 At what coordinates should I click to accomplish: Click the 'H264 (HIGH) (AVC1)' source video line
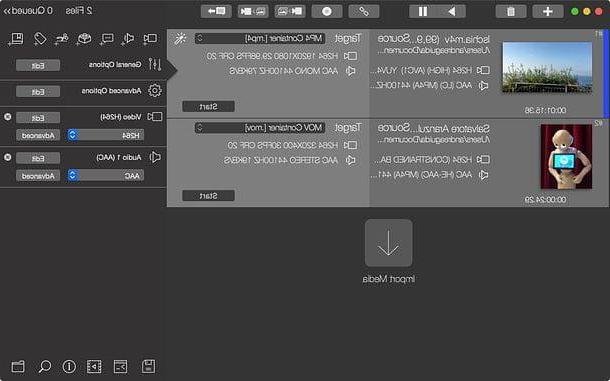coord(421,70)
